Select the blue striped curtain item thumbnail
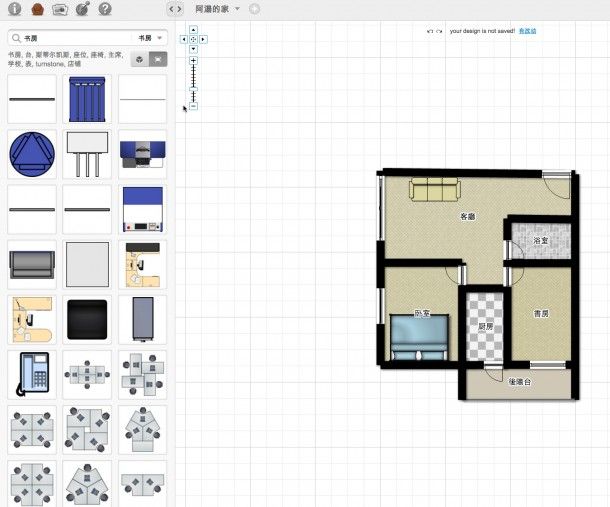This screenshot has height=507, width=610. click(x=87, y=99)
